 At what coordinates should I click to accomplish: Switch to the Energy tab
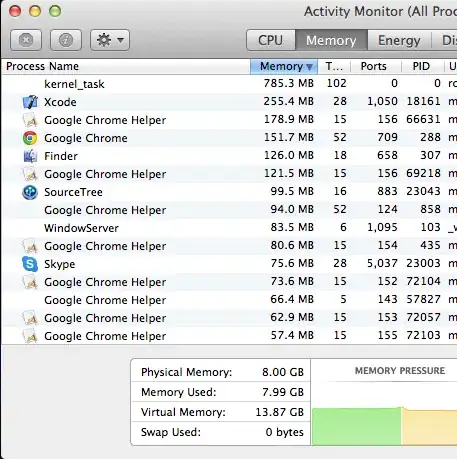[399, 40]
